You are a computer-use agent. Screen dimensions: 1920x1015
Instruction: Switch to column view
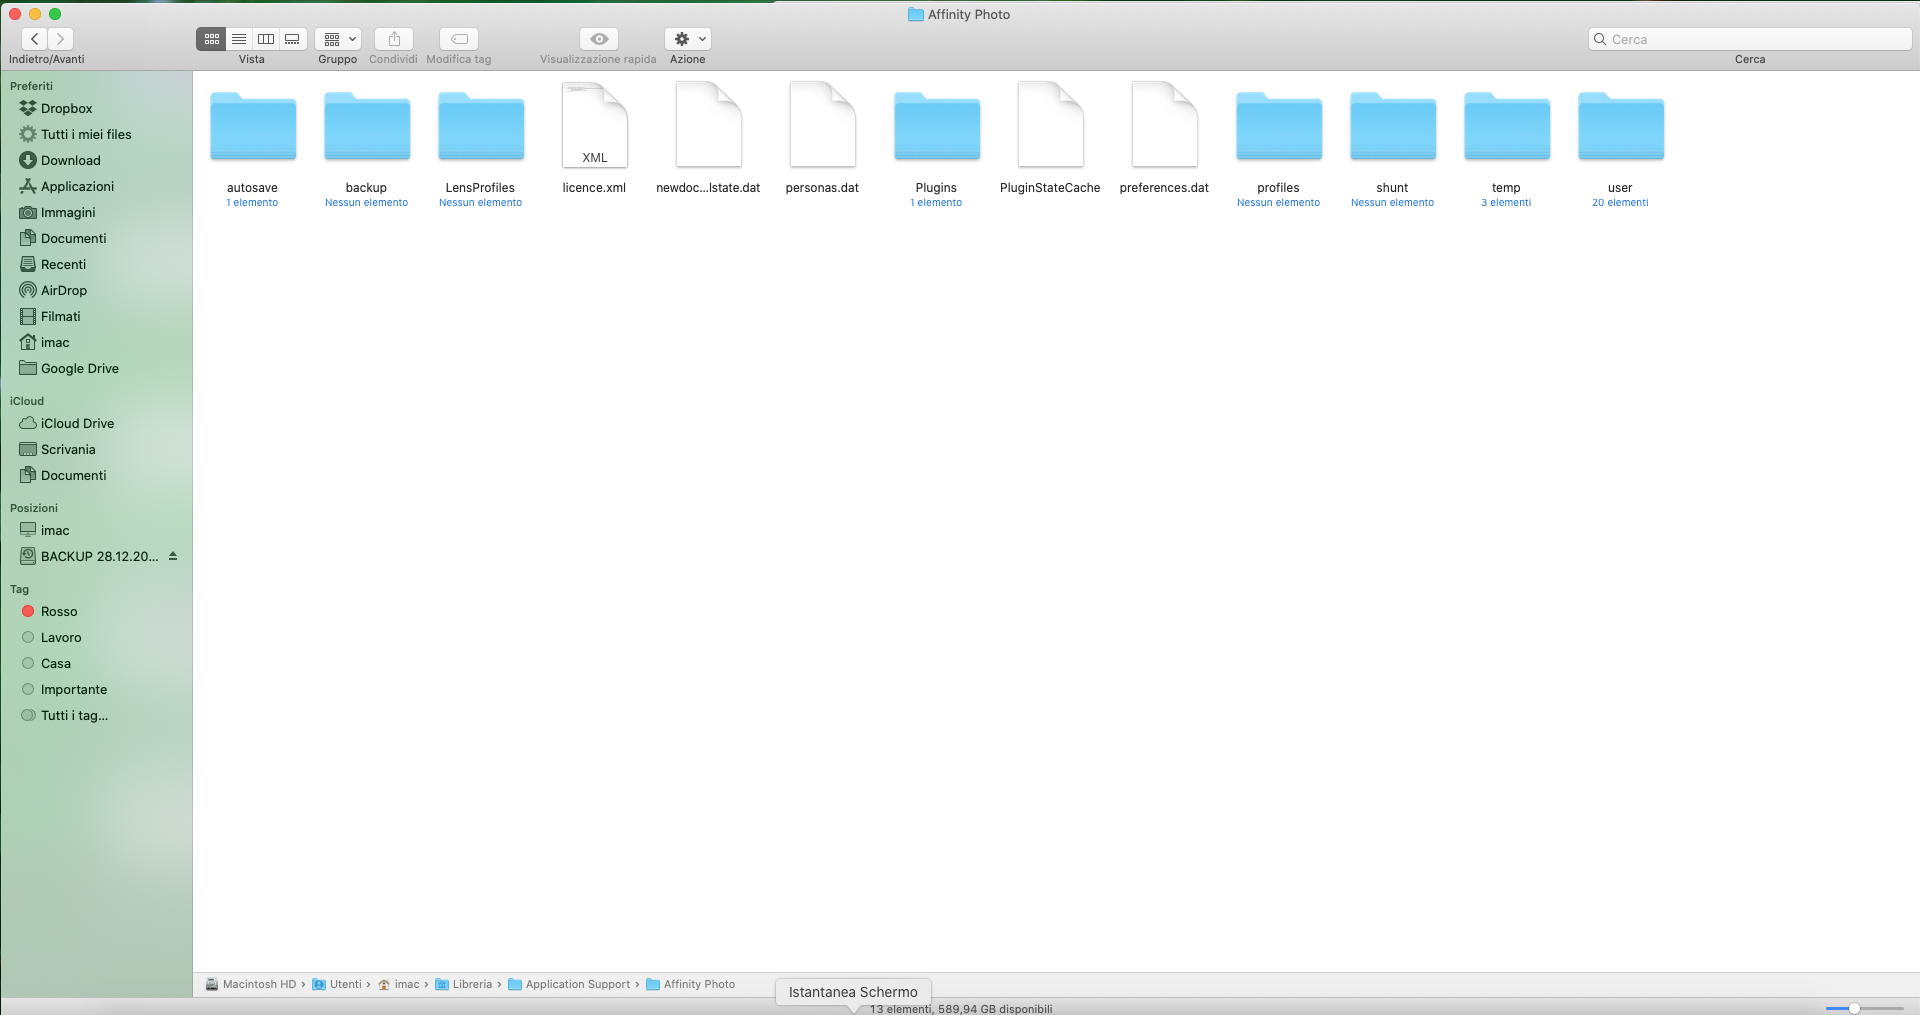point(266,39)
